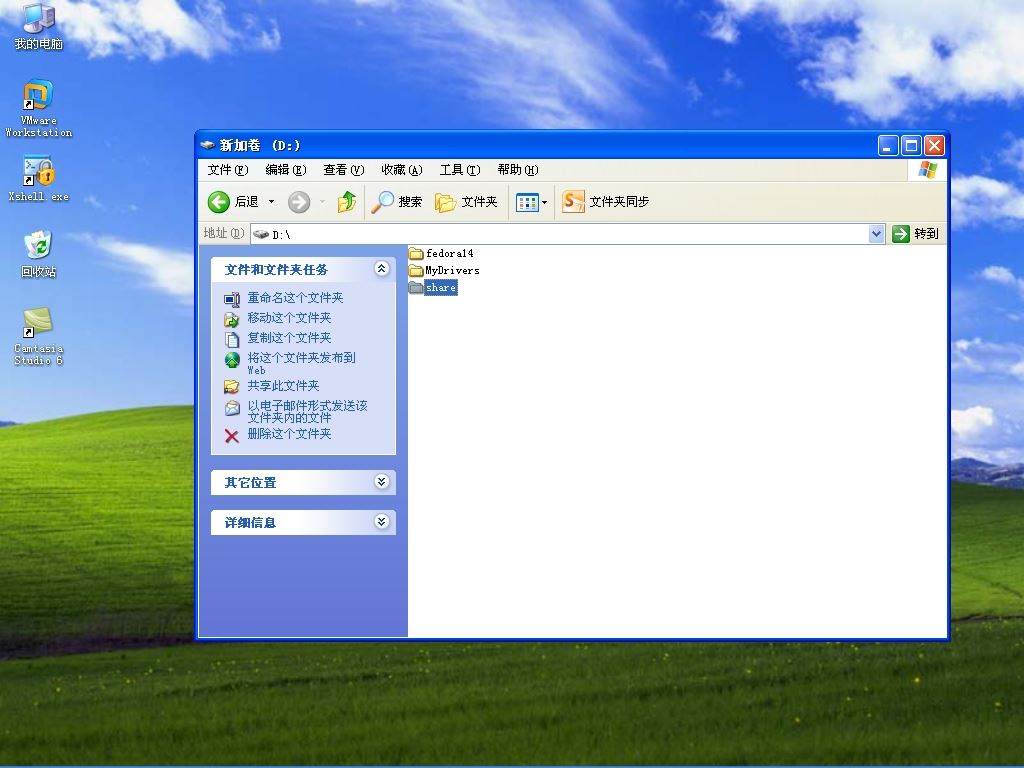Screen dimensions: 1024x768
Task: Collapse the 文件和文件夹任务 panel
Action: coord(381,269)
